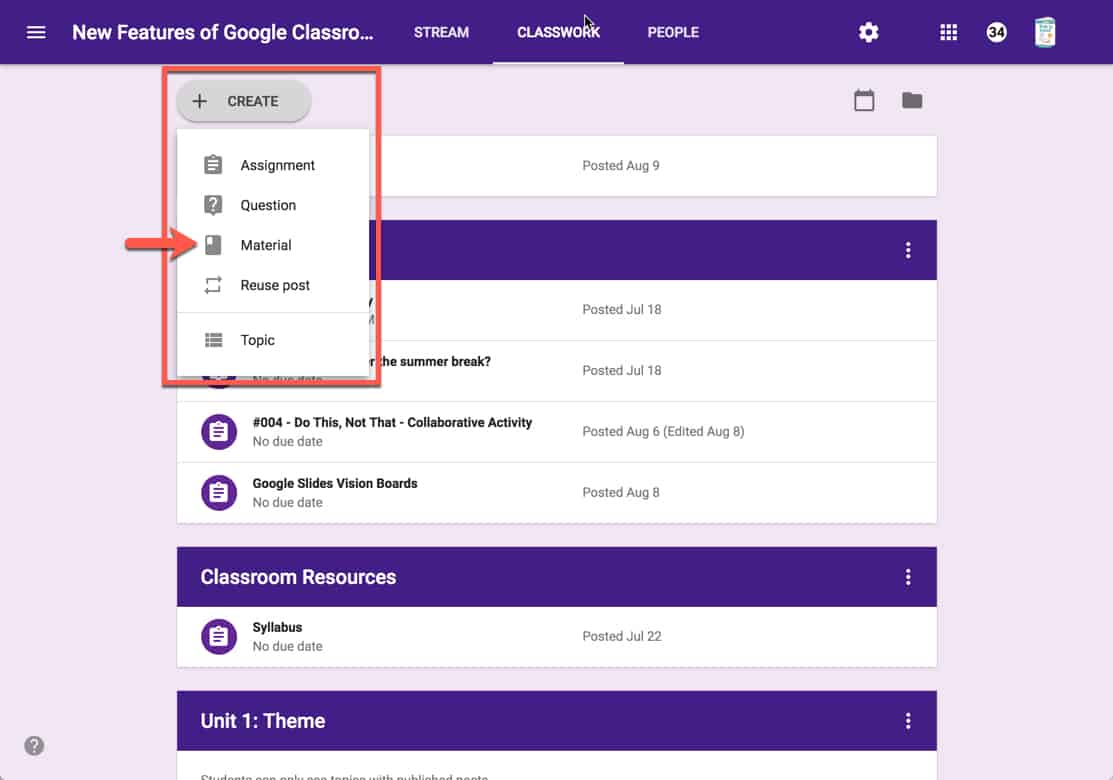
Task: Choose Topic from Create menu
Action: click(x=273, y=340)
